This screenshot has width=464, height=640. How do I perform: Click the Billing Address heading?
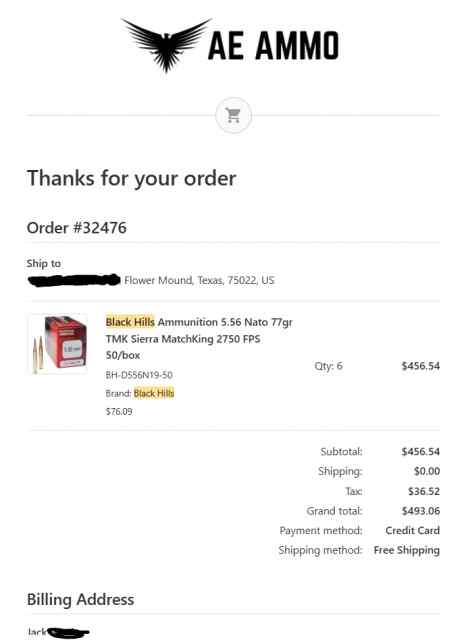tap(80, 600)
